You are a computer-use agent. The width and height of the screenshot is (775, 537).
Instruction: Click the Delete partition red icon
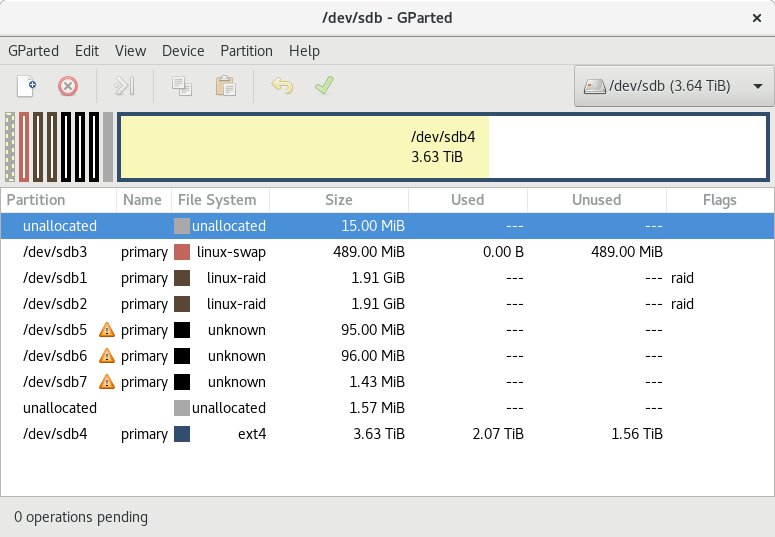click(x=68, y=86)
